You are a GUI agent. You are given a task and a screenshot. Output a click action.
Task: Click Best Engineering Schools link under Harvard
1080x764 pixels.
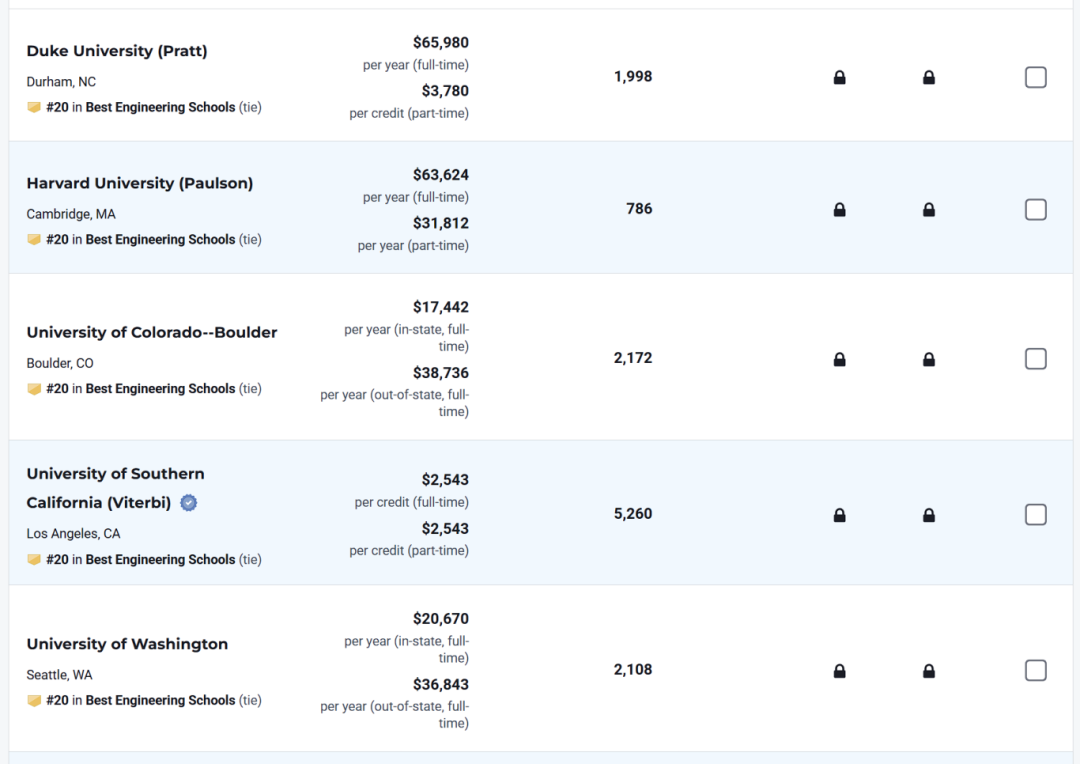pos(160,240)
